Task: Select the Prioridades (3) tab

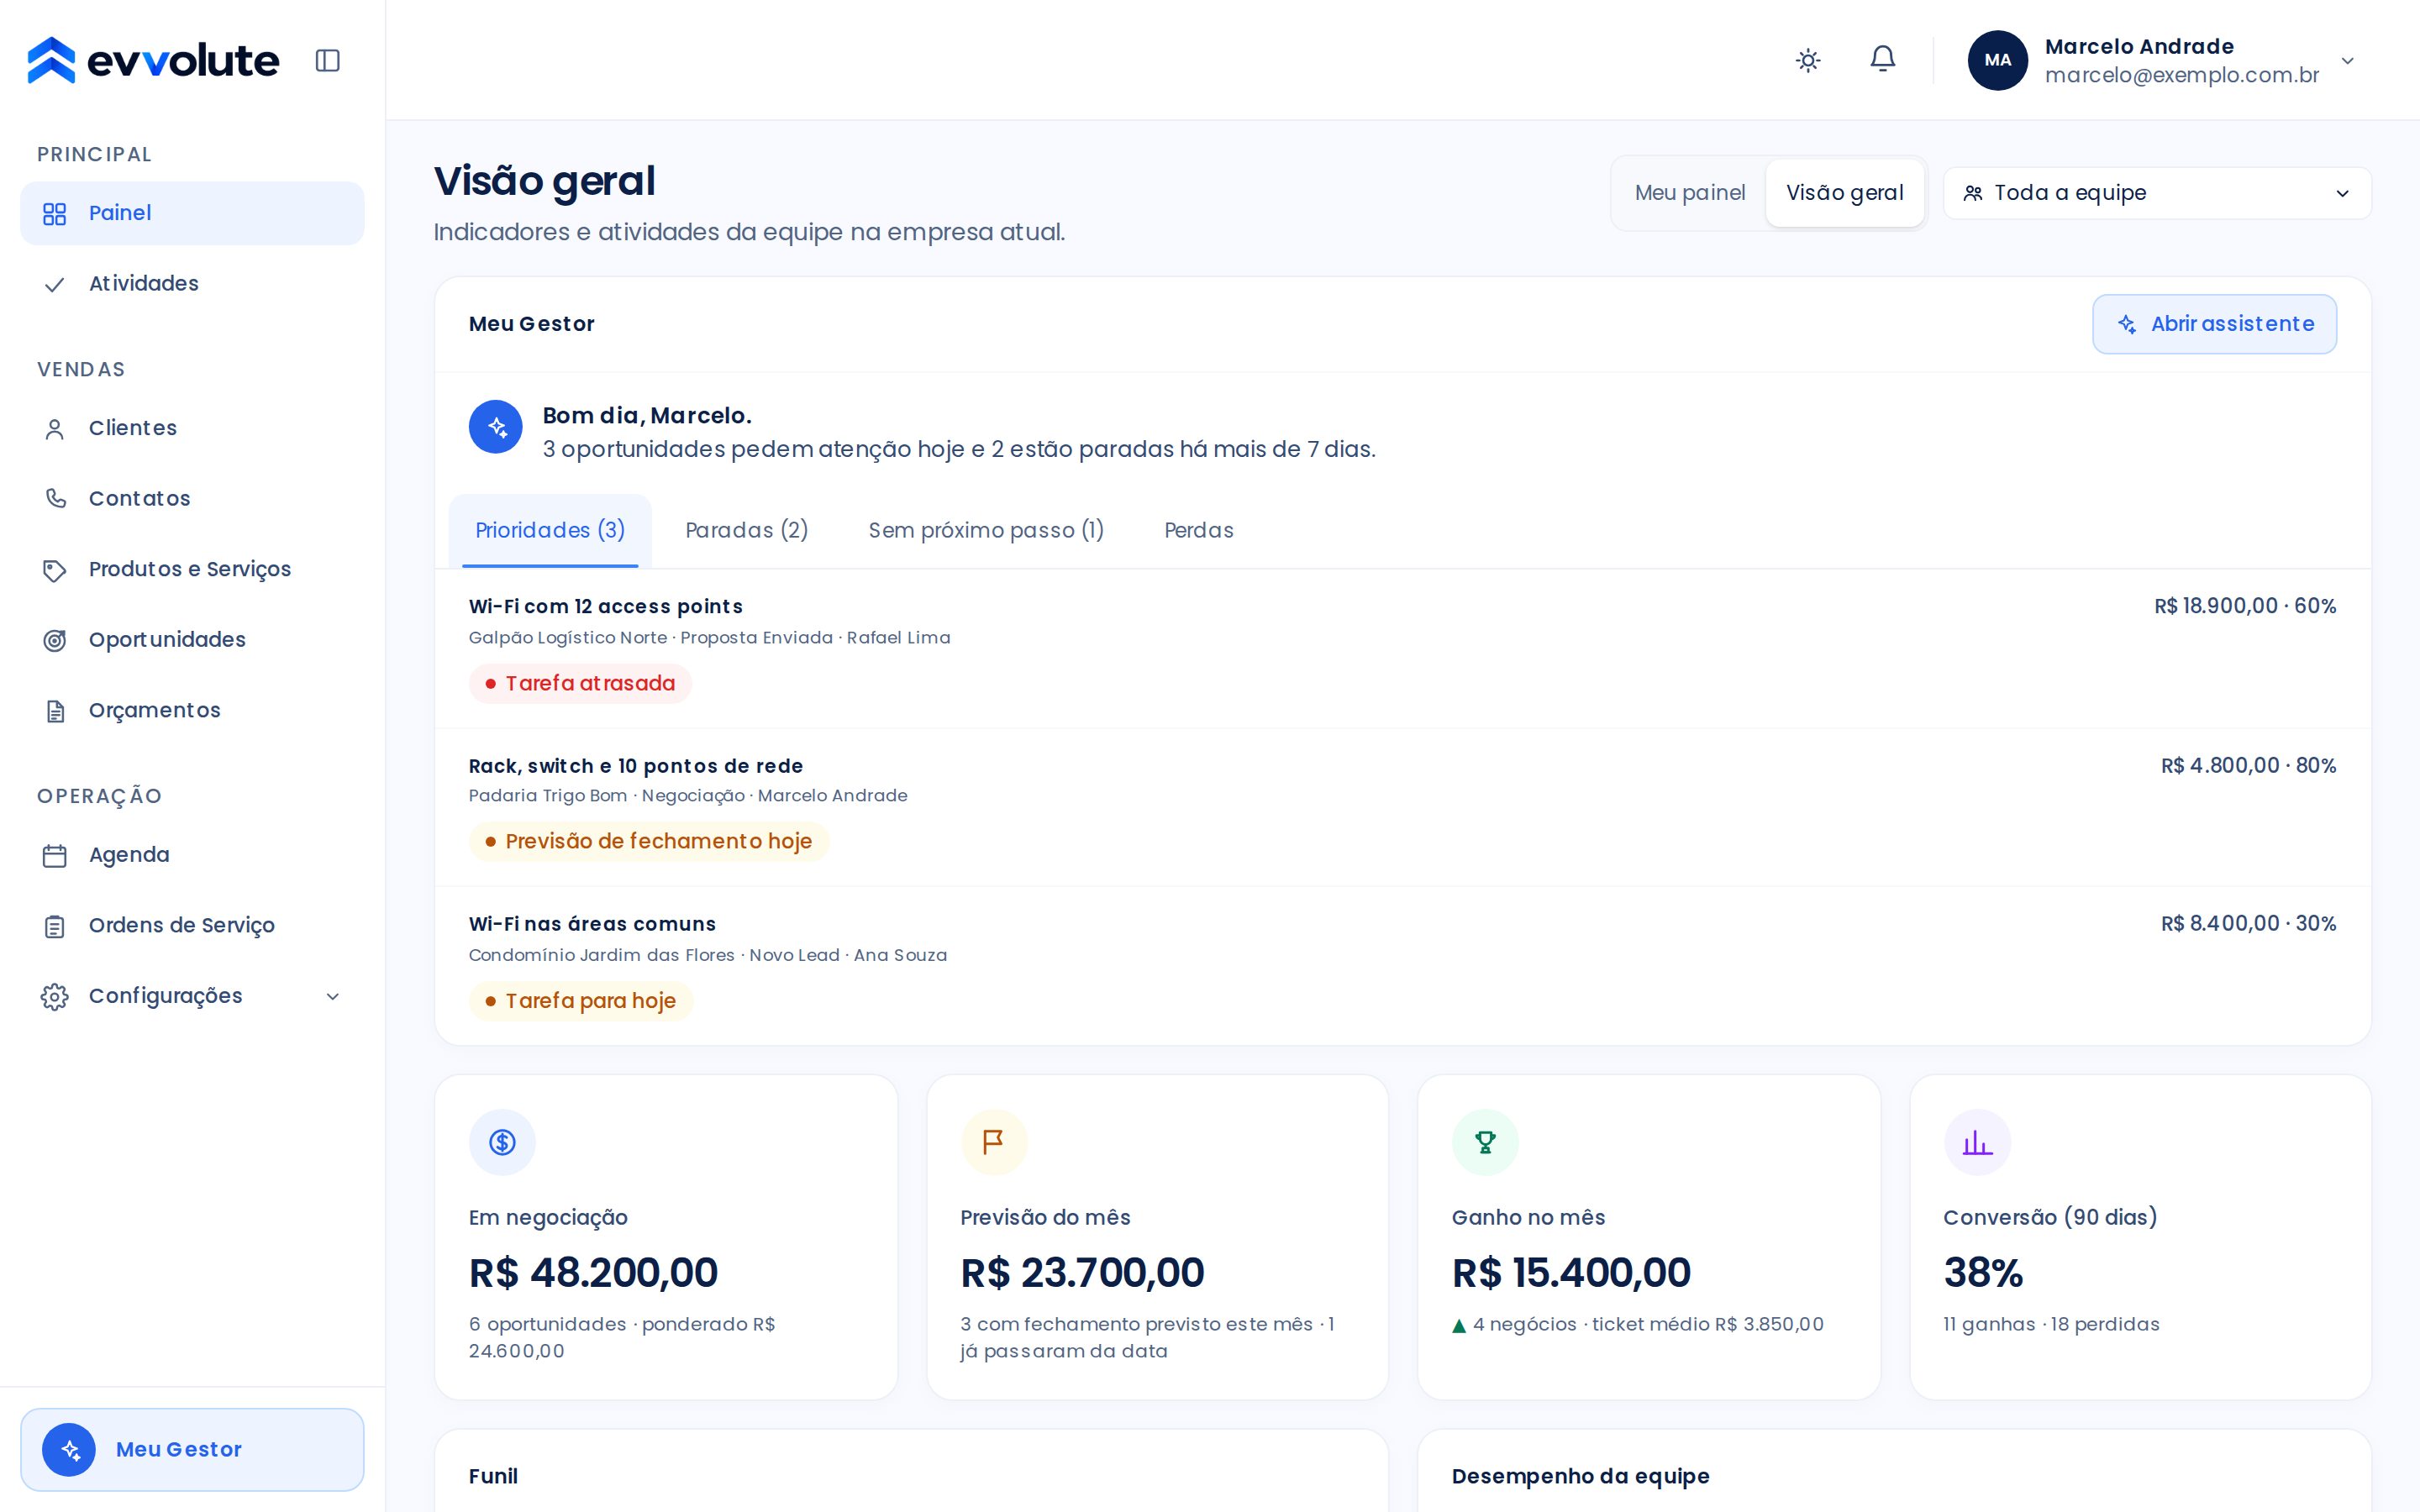Action: point(550,531)
